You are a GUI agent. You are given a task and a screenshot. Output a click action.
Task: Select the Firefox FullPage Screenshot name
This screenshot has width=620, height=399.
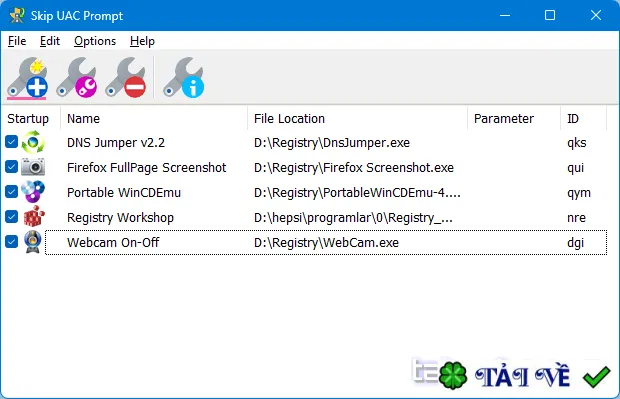146,168
